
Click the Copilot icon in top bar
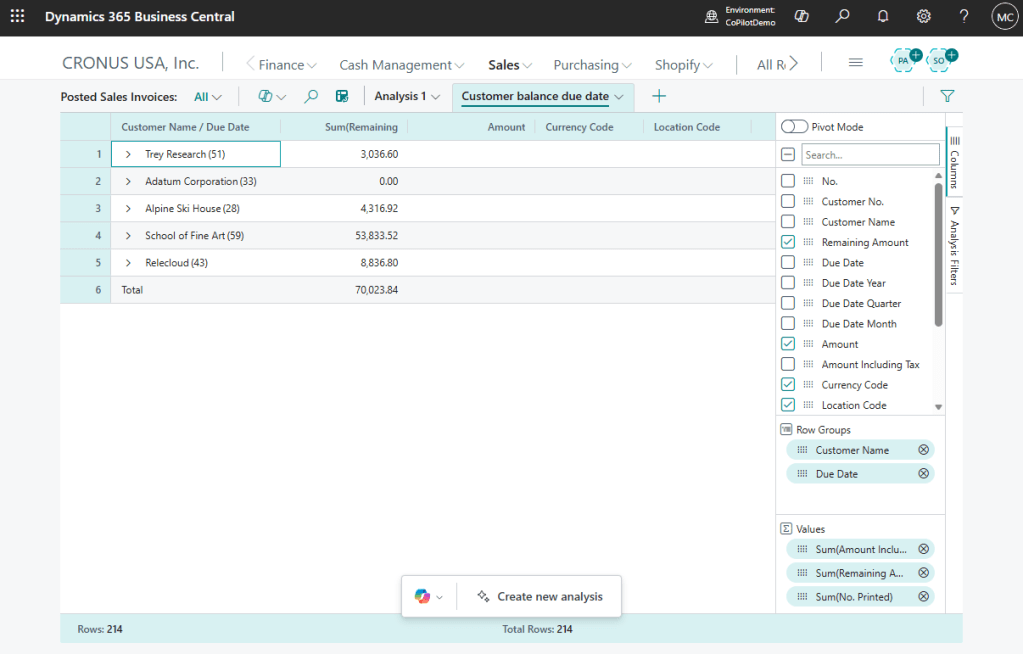click(x=801, y=17)
